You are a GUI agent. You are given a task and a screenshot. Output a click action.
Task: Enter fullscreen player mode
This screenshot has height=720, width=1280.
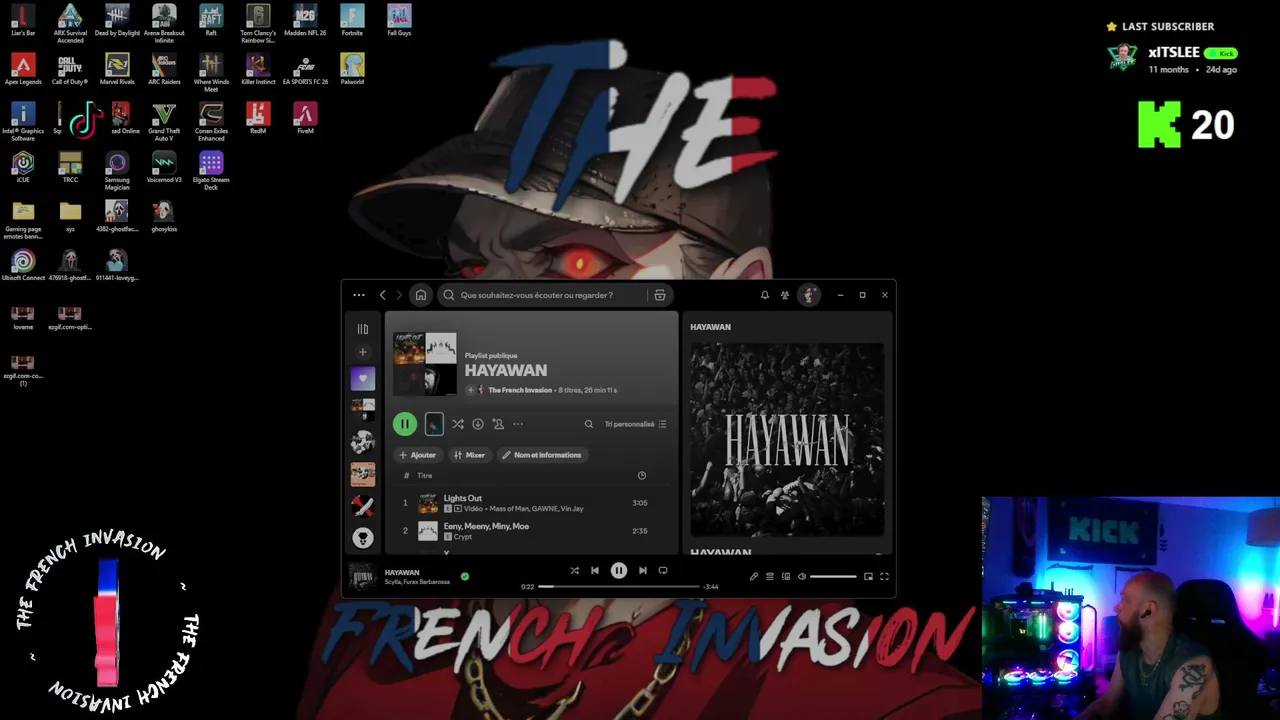884,576
